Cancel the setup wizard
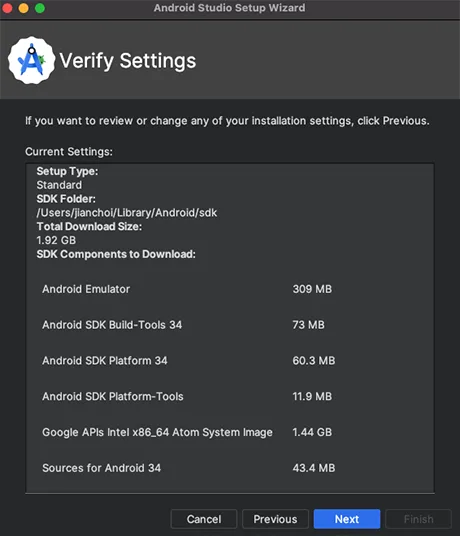 point(204,519)
